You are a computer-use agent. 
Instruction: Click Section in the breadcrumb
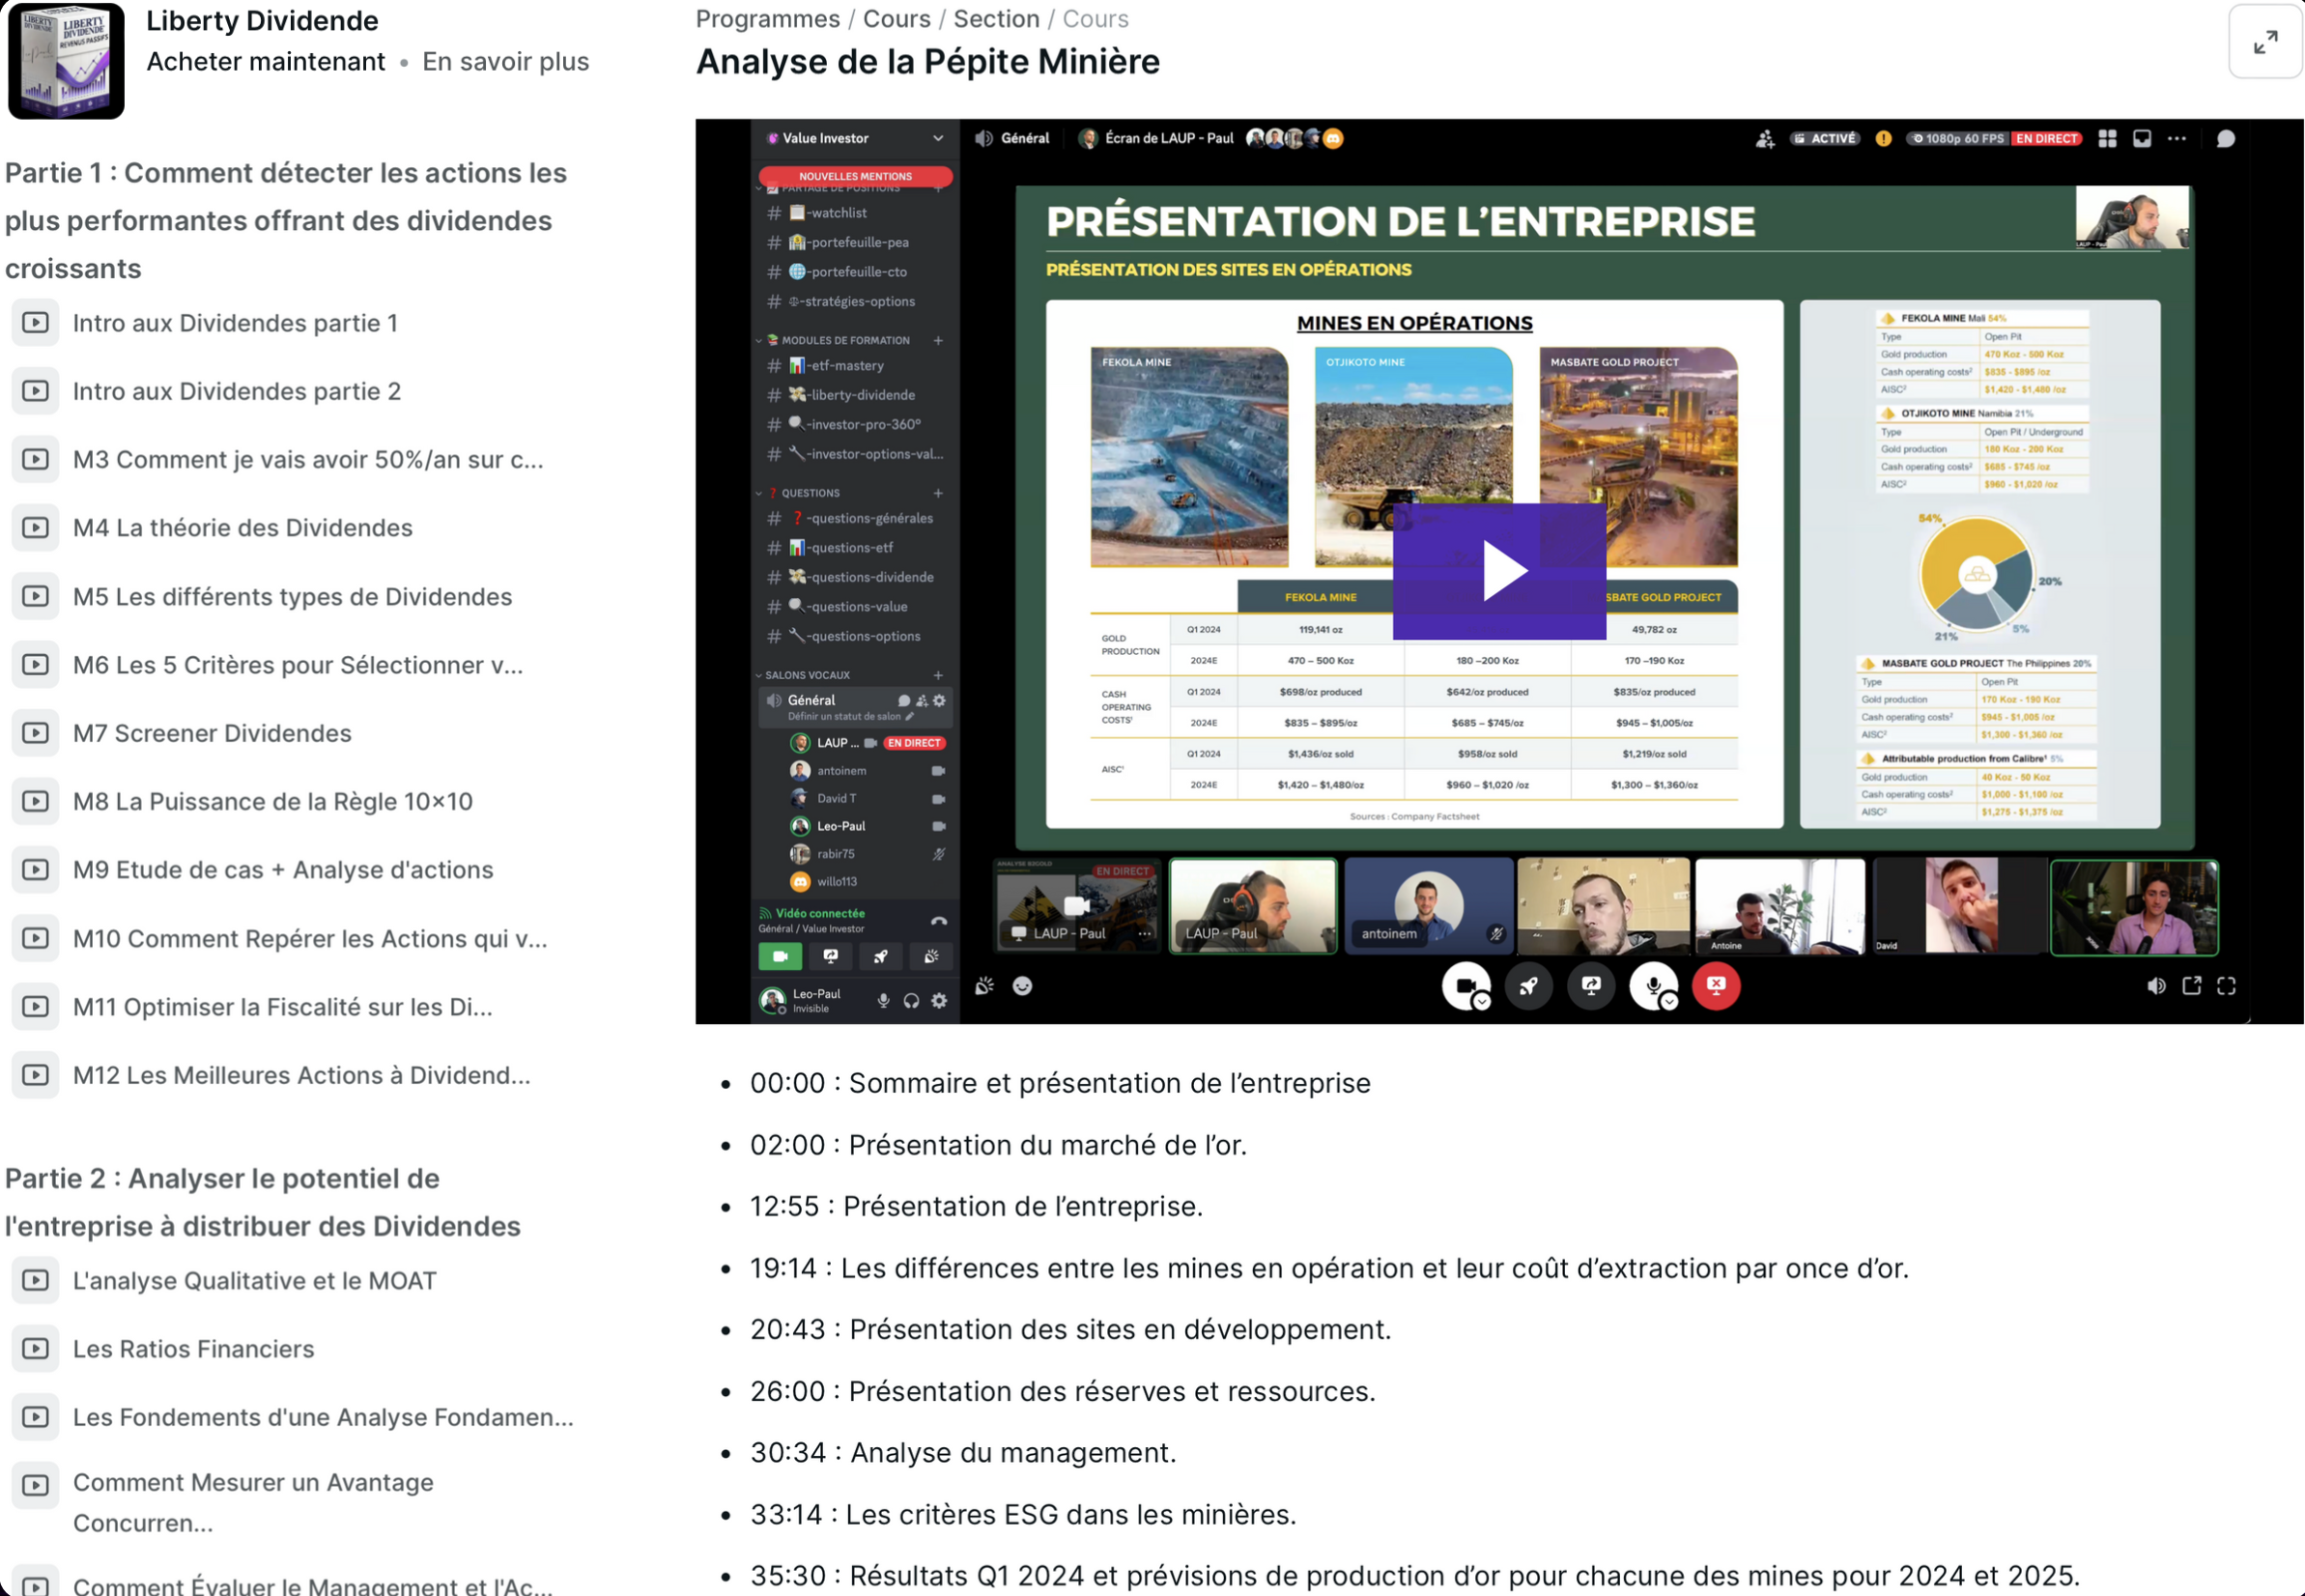(x=996, y=19)
